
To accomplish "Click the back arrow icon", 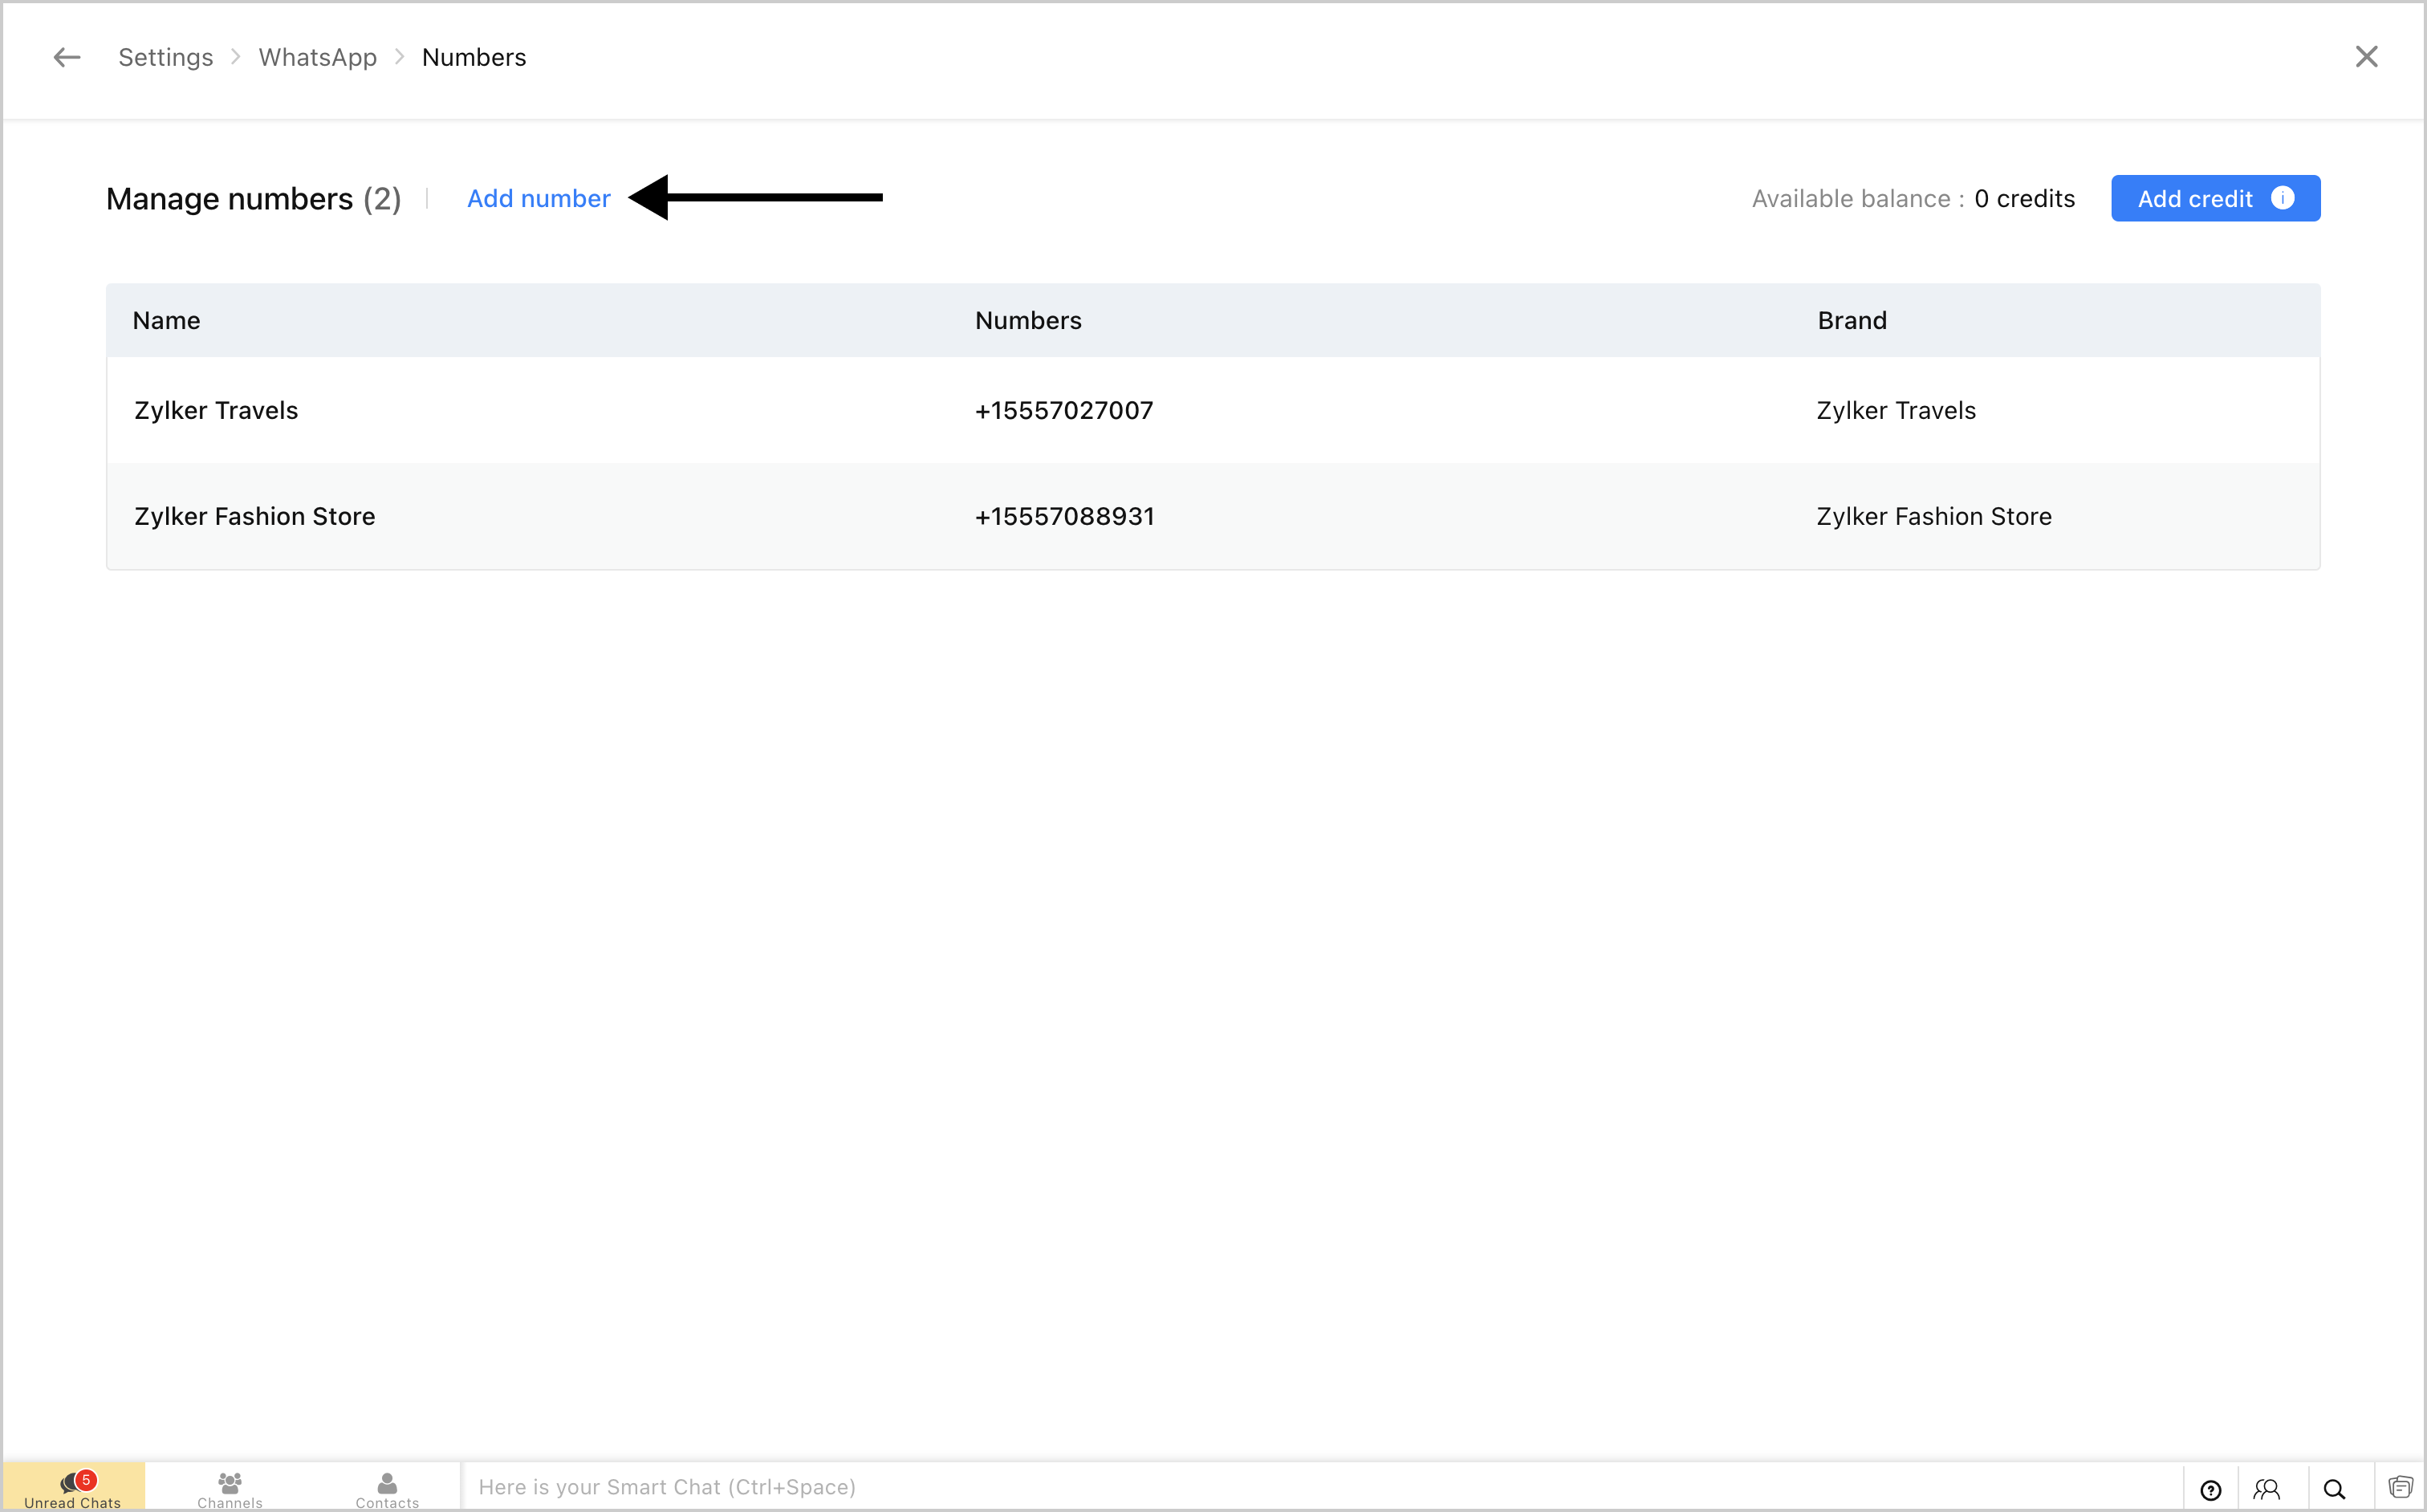I will [66, 58].
